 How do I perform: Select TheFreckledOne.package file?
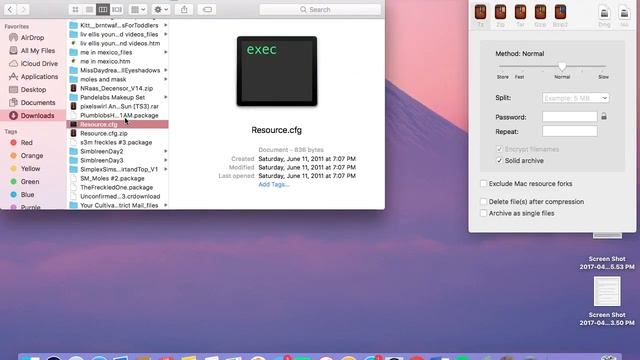117,187
